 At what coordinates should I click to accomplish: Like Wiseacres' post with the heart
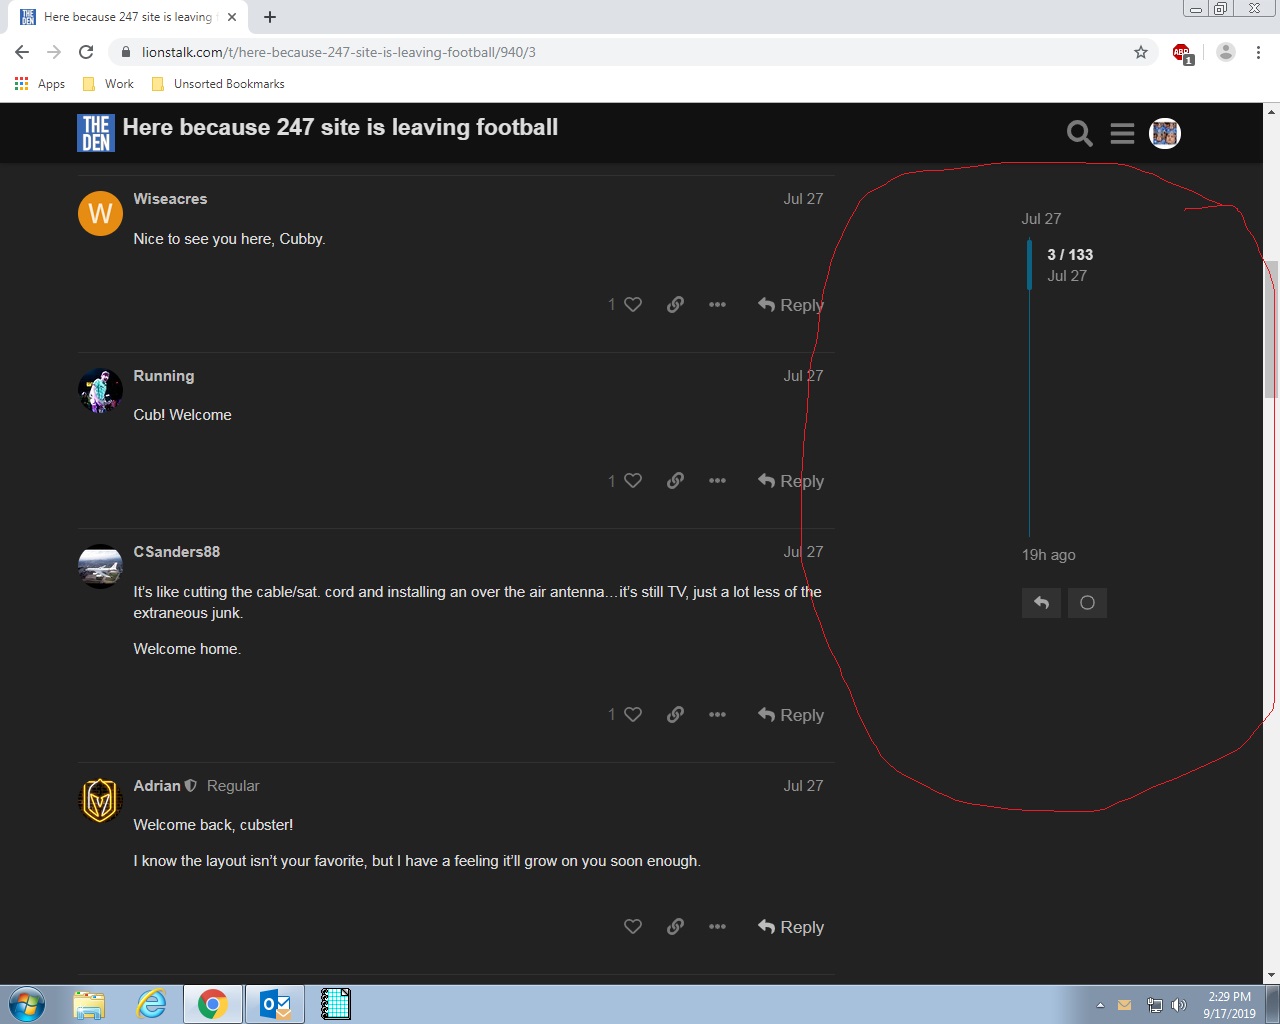click(x=632, y=305)
